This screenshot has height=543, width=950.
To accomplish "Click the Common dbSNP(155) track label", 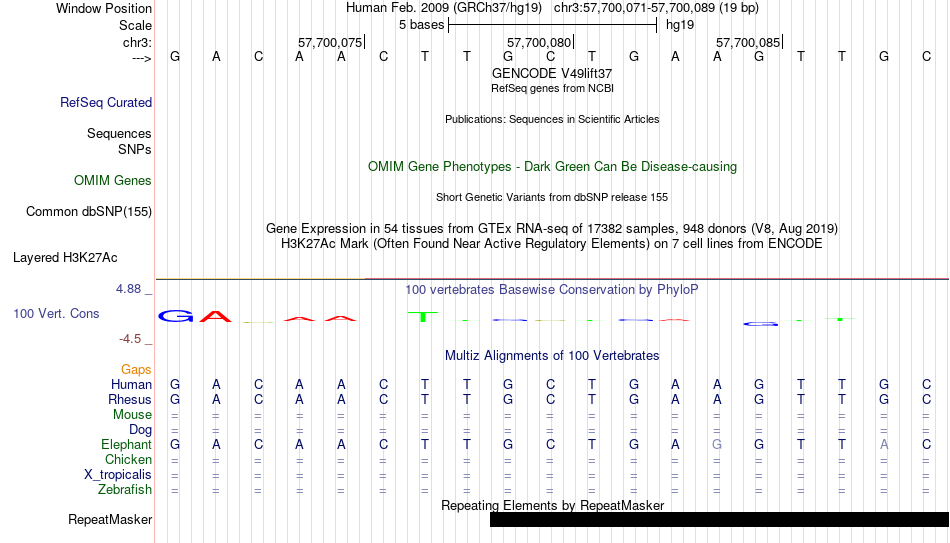I will (x=88, y=212).
